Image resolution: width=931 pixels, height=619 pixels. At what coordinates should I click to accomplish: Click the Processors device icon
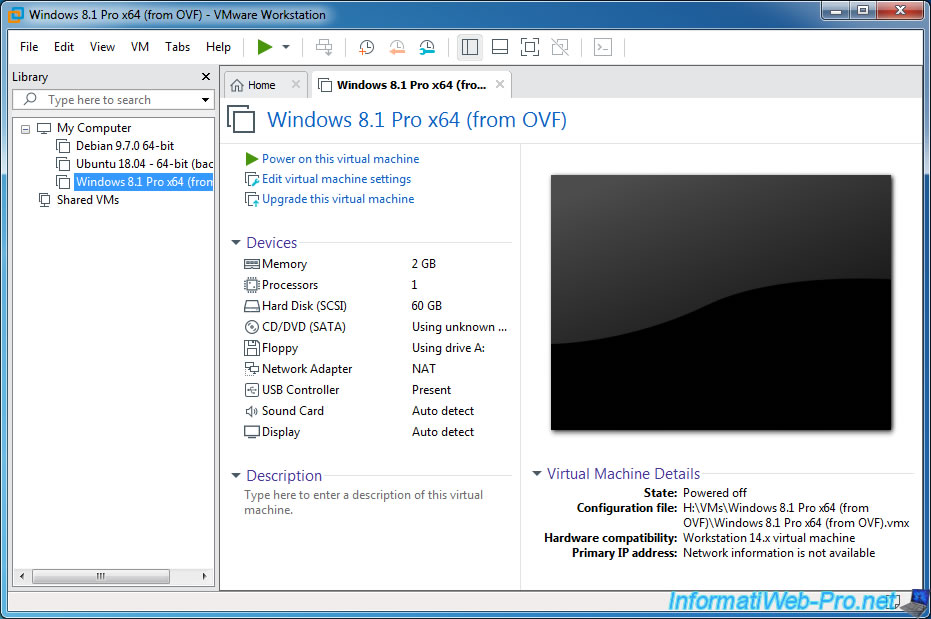252,285
